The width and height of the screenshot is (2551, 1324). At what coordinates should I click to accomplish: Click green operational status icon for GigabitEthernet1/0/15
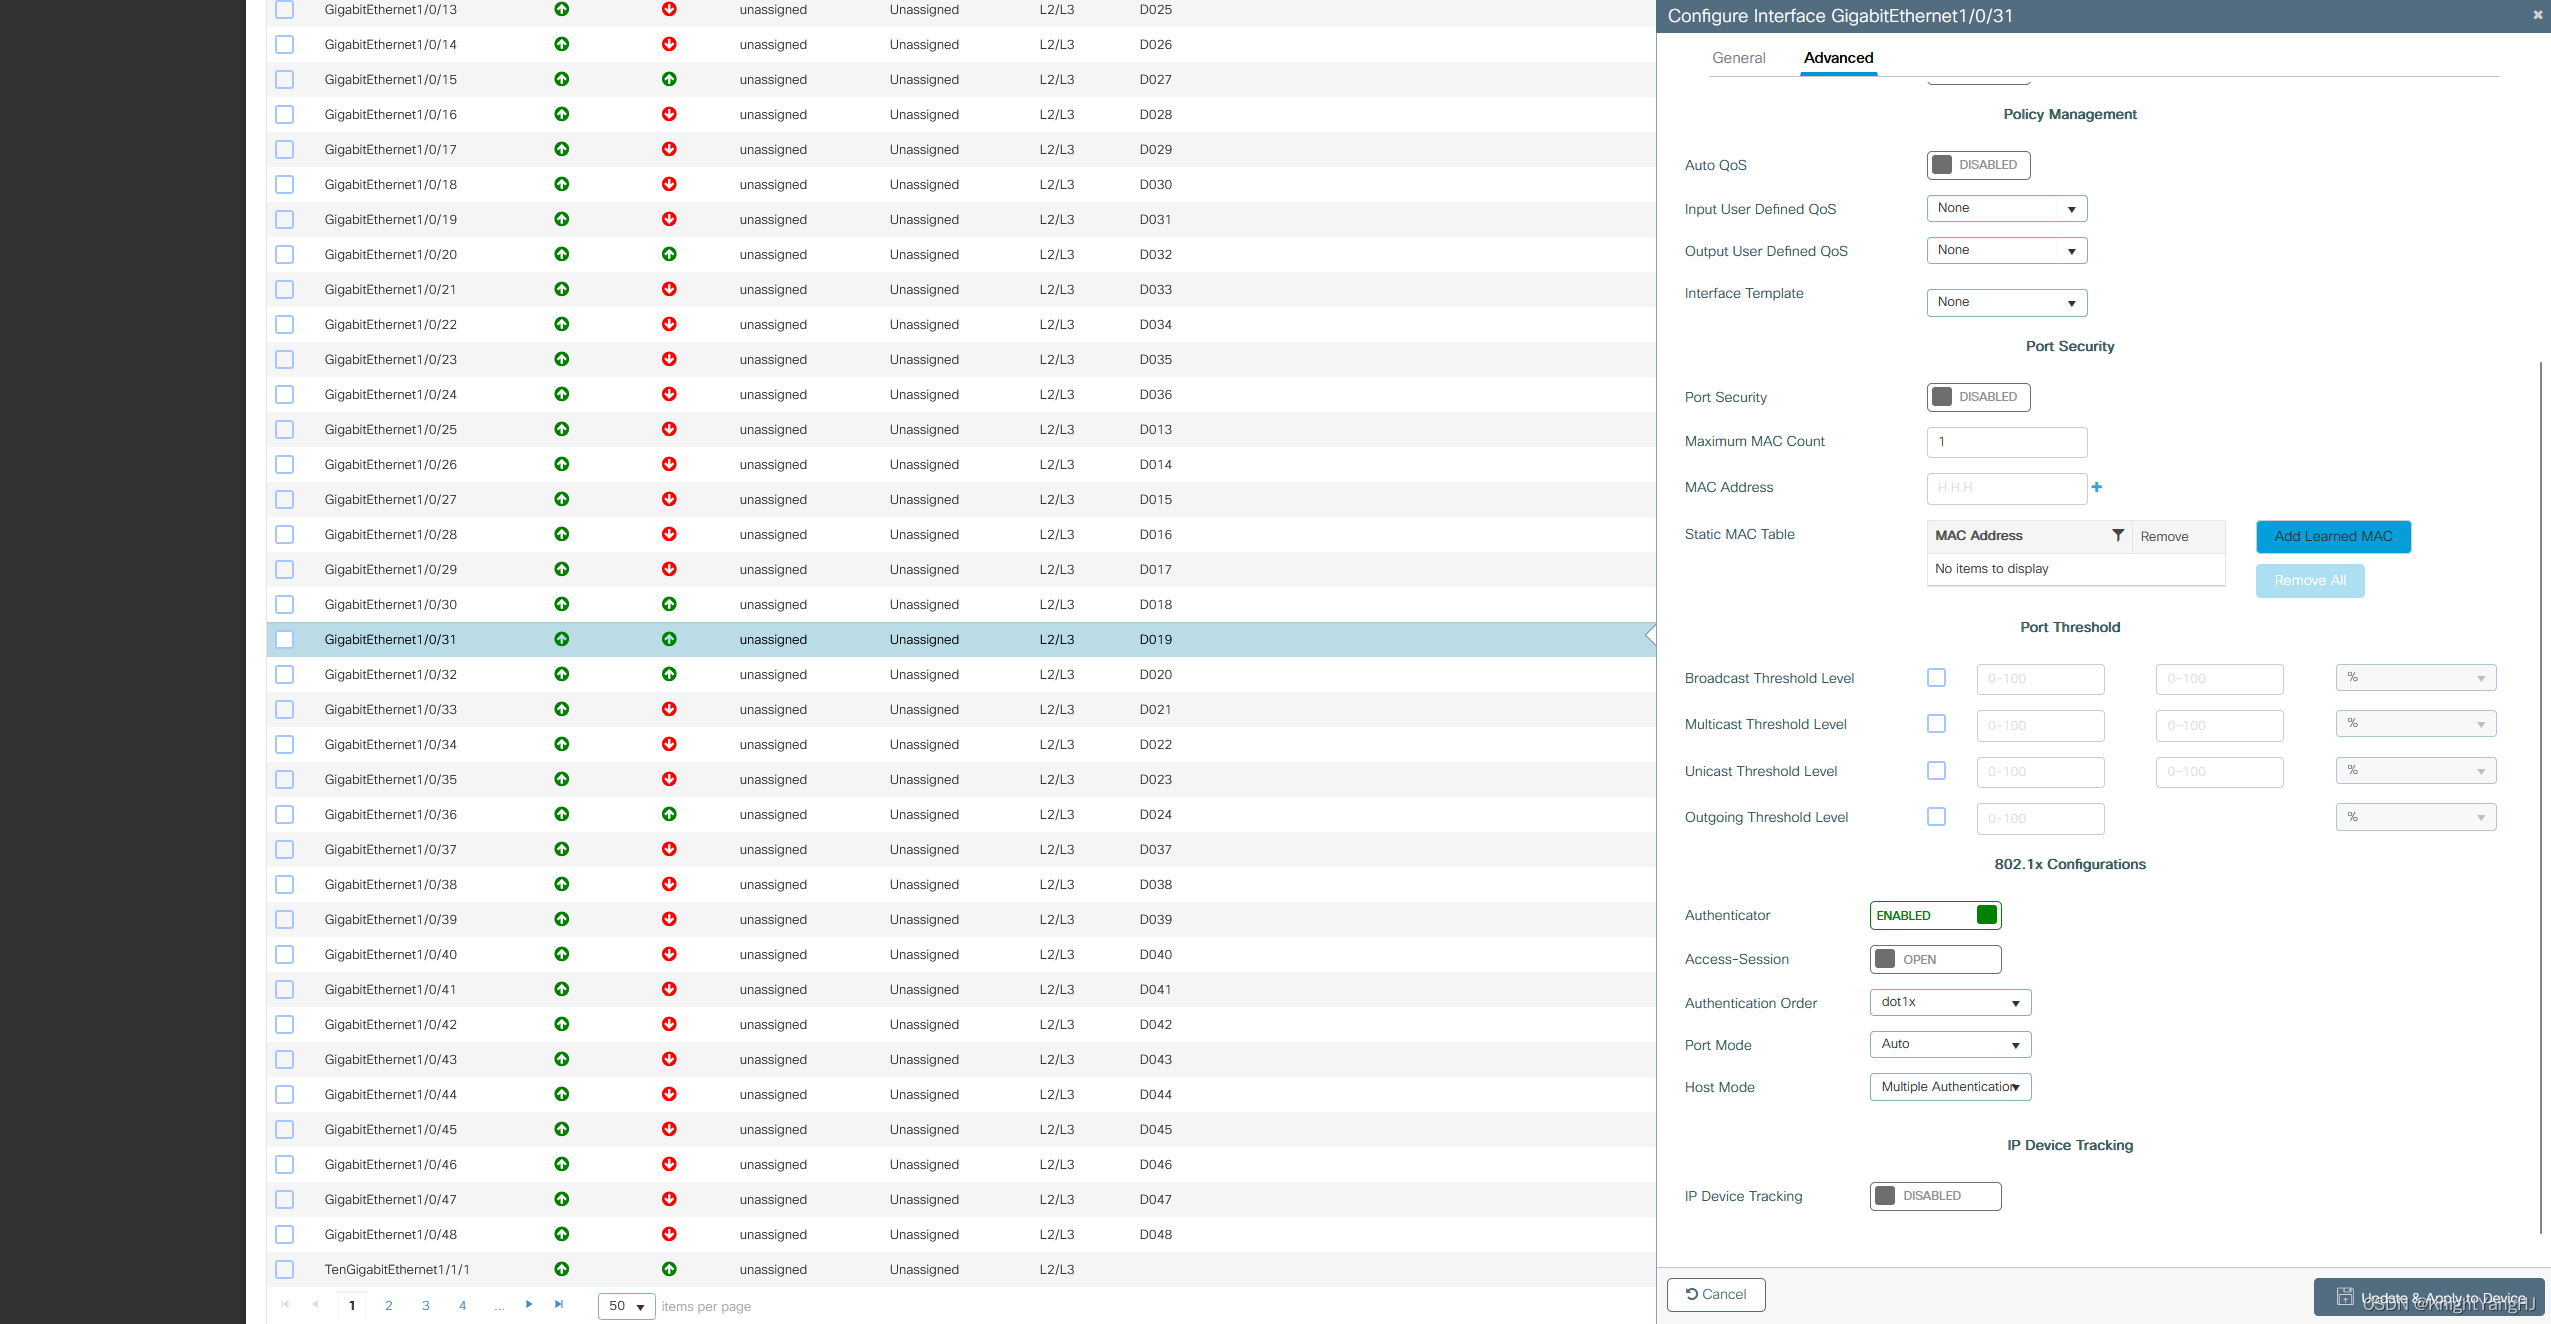pos(669,79)
